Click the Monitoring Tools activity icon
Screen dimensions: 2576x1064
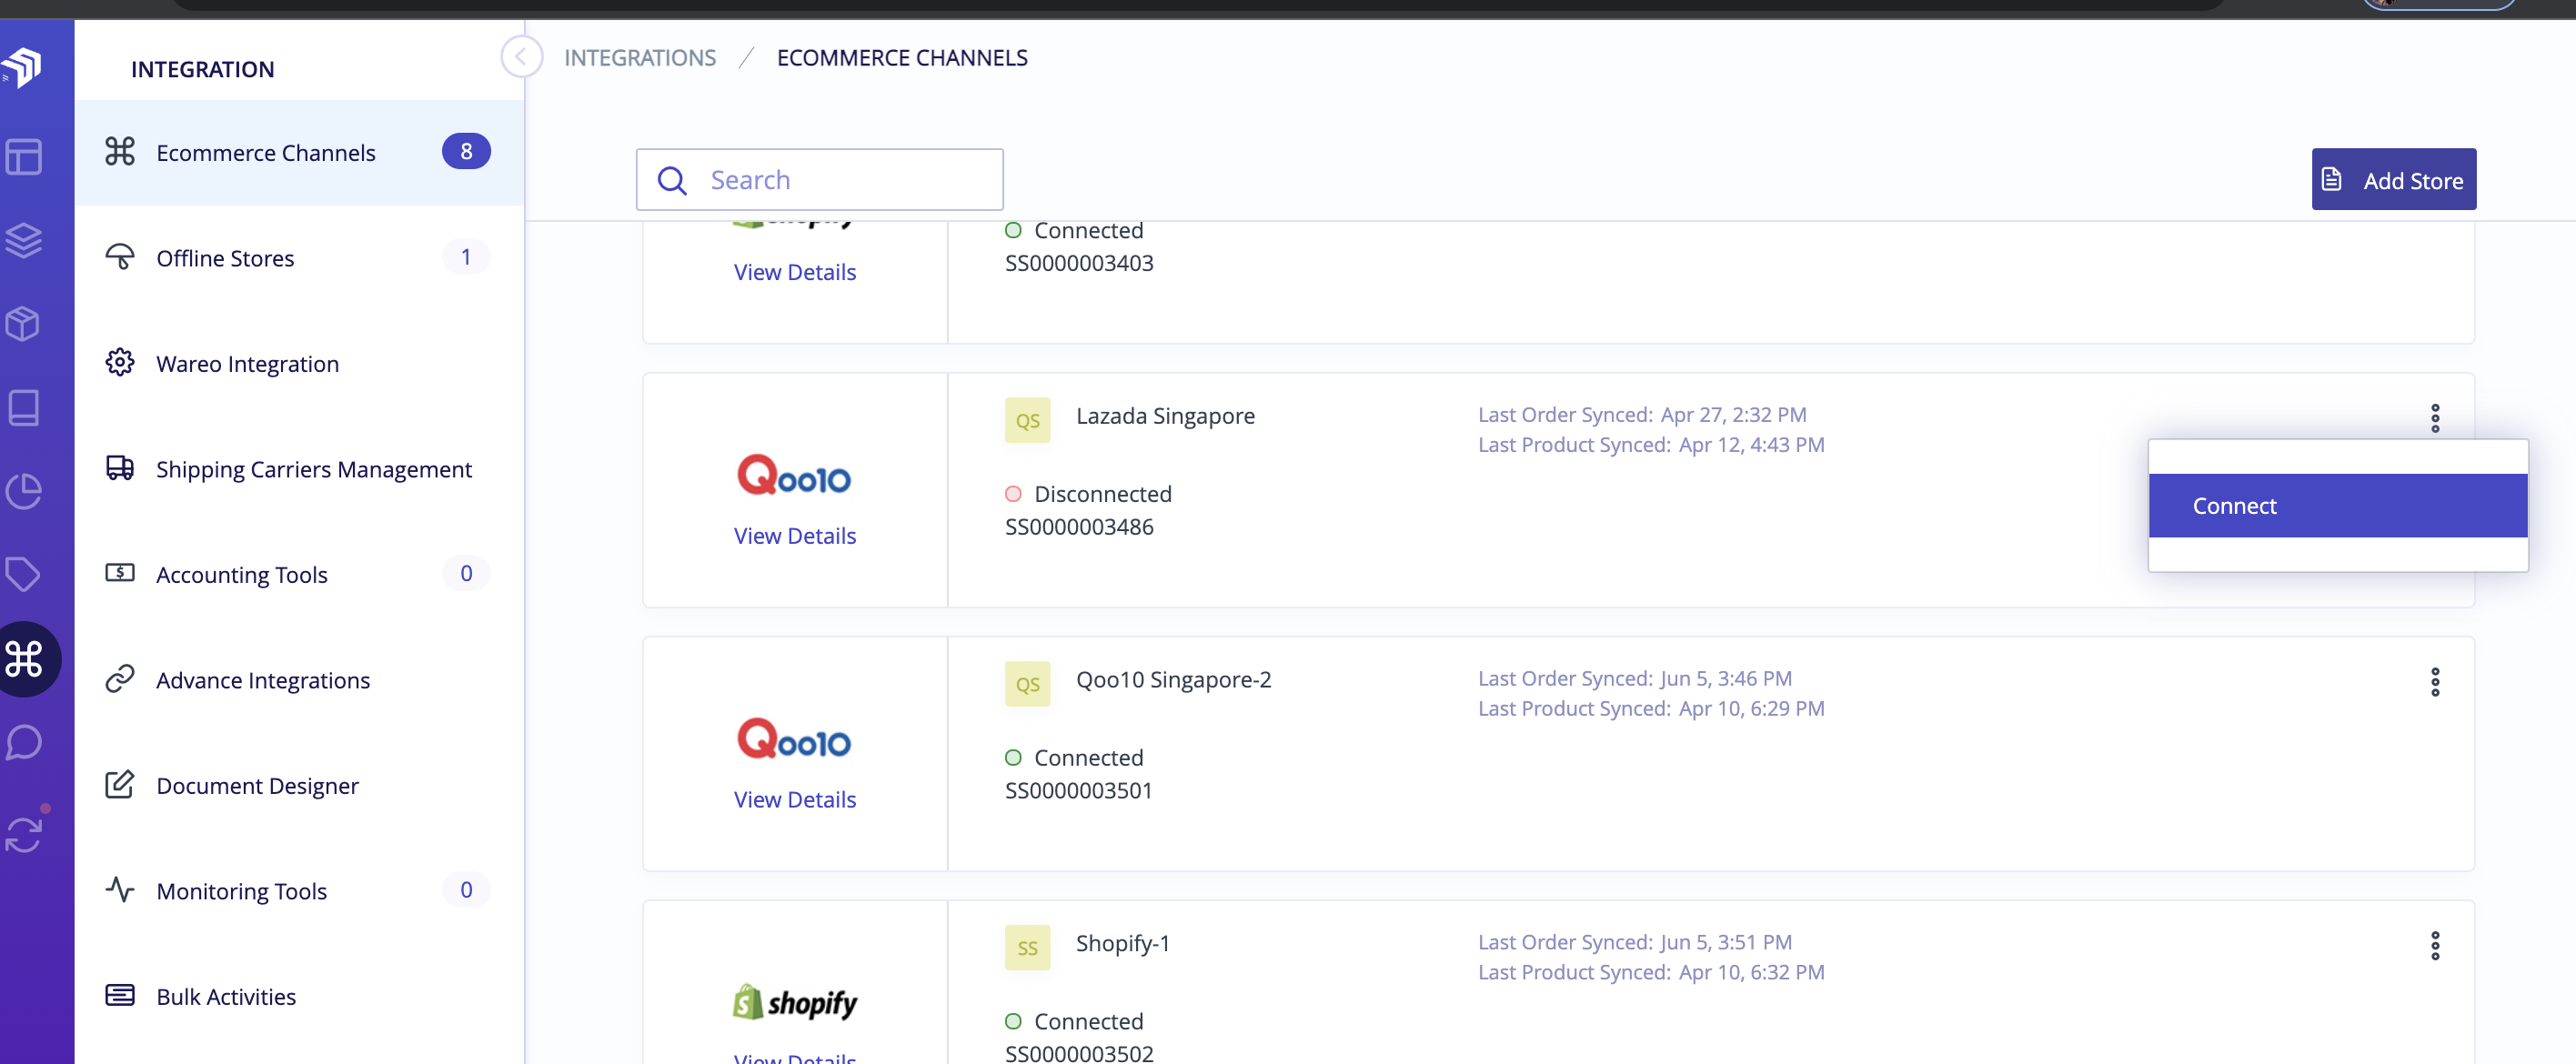120,889
